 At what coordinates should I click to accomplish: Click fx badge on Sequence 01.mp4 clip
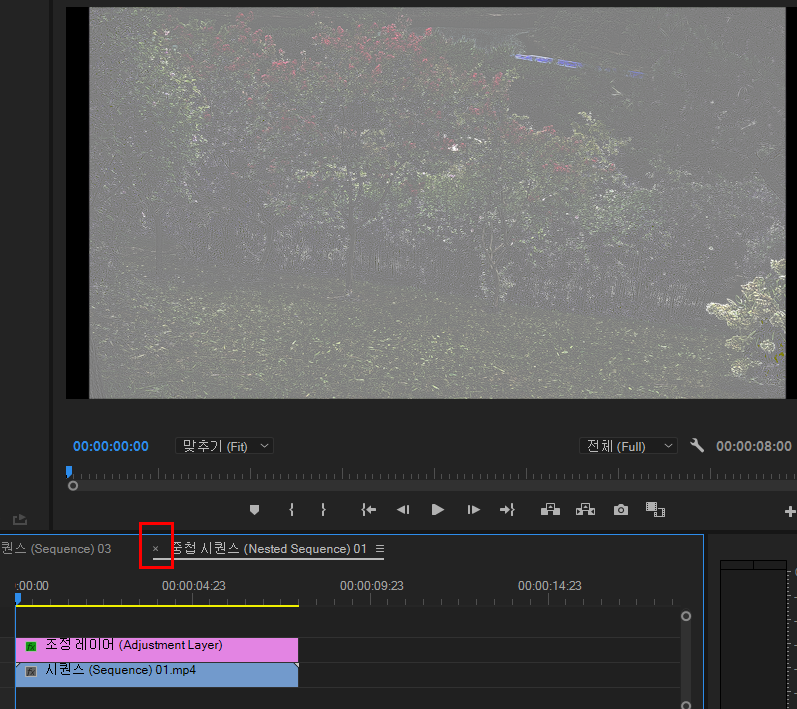tap(31, 672)
